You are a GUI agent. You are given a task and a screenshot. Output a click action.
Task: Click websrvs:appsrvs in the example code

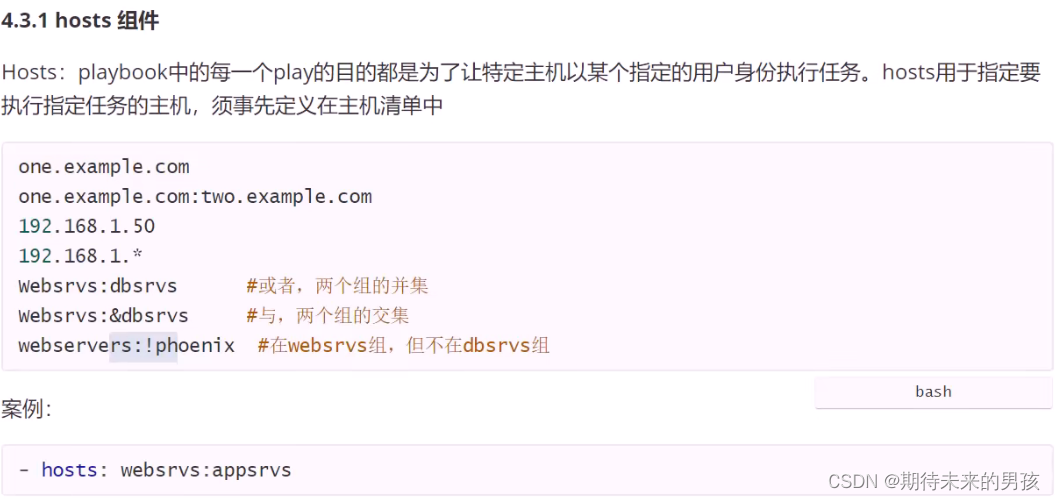[x=206, y=469]
